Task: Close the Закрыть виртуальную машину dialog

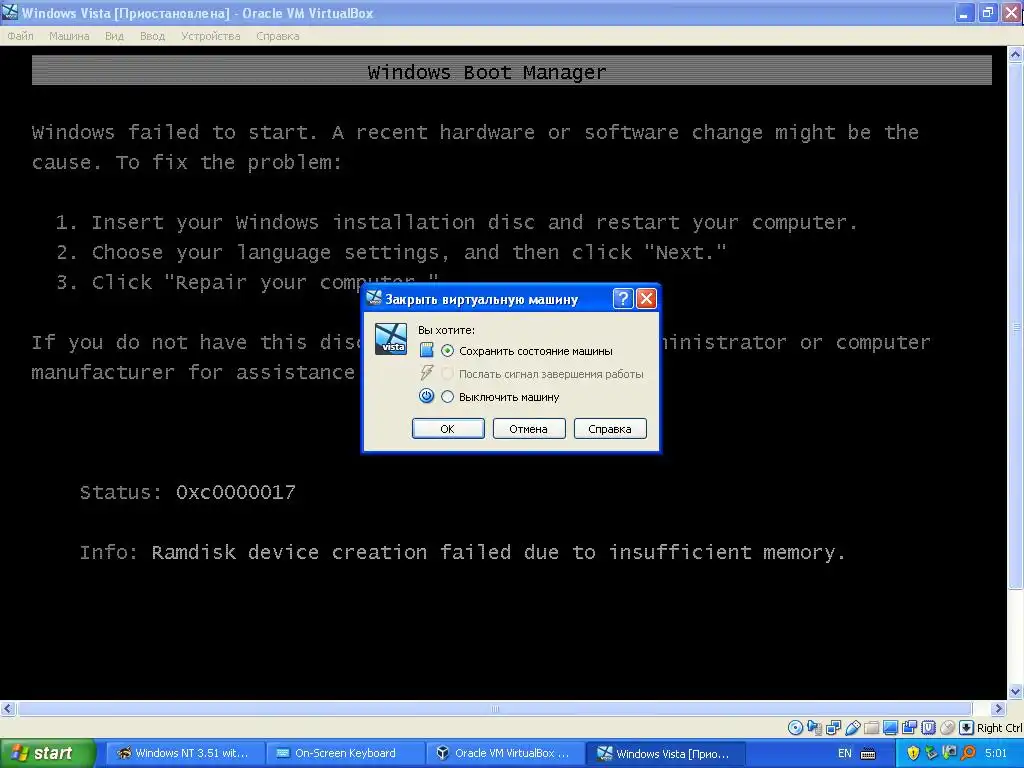Action: point(647,298)
